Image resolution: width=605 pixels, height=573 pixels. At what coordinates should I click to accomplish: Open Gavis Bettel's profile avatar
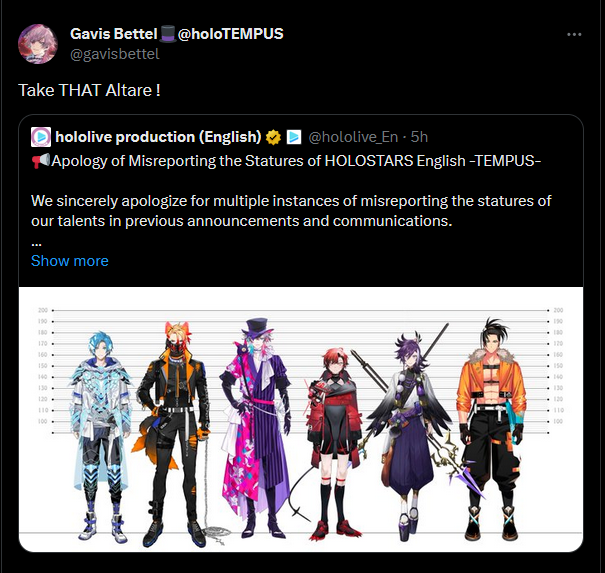pos(38,44)
